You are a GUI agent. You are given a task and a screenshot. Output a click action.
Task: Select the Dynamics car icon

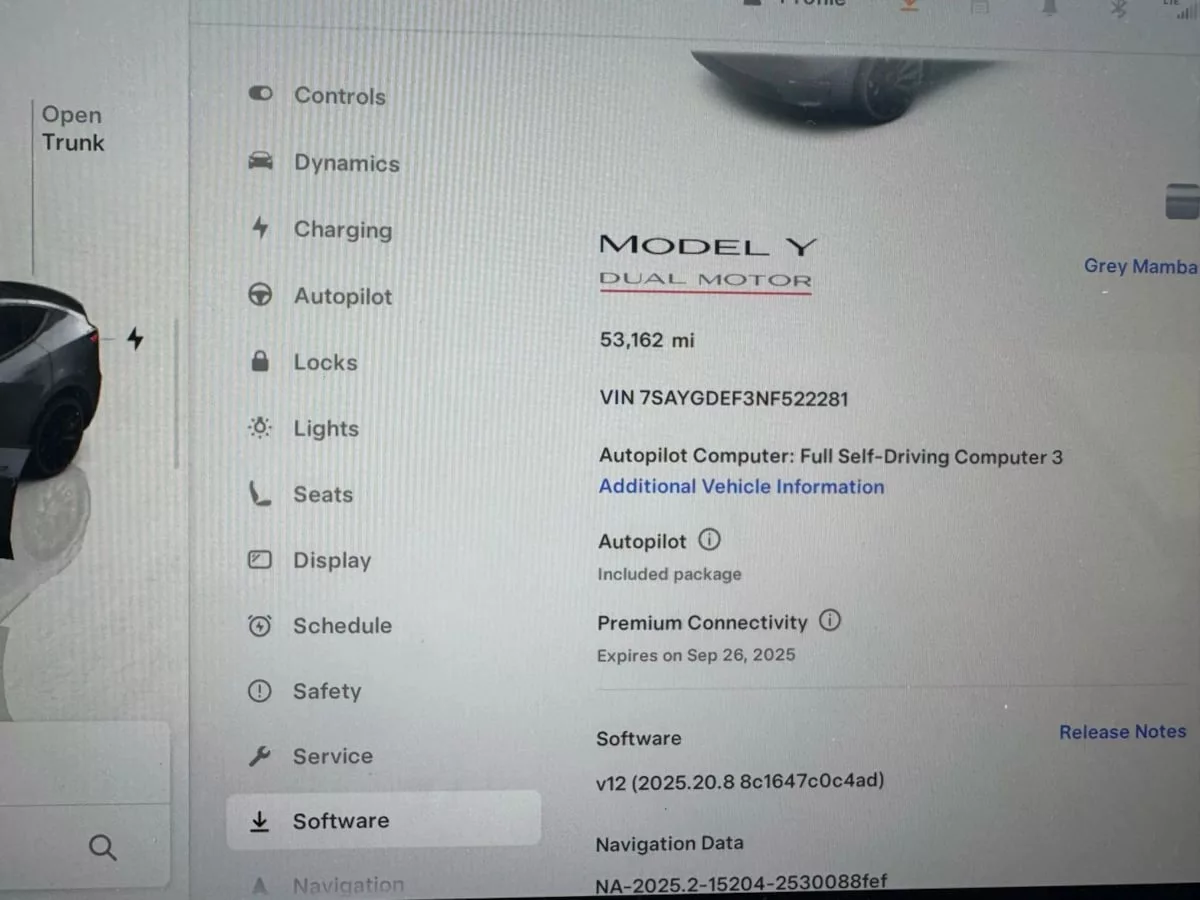click(x=260, y=161)
